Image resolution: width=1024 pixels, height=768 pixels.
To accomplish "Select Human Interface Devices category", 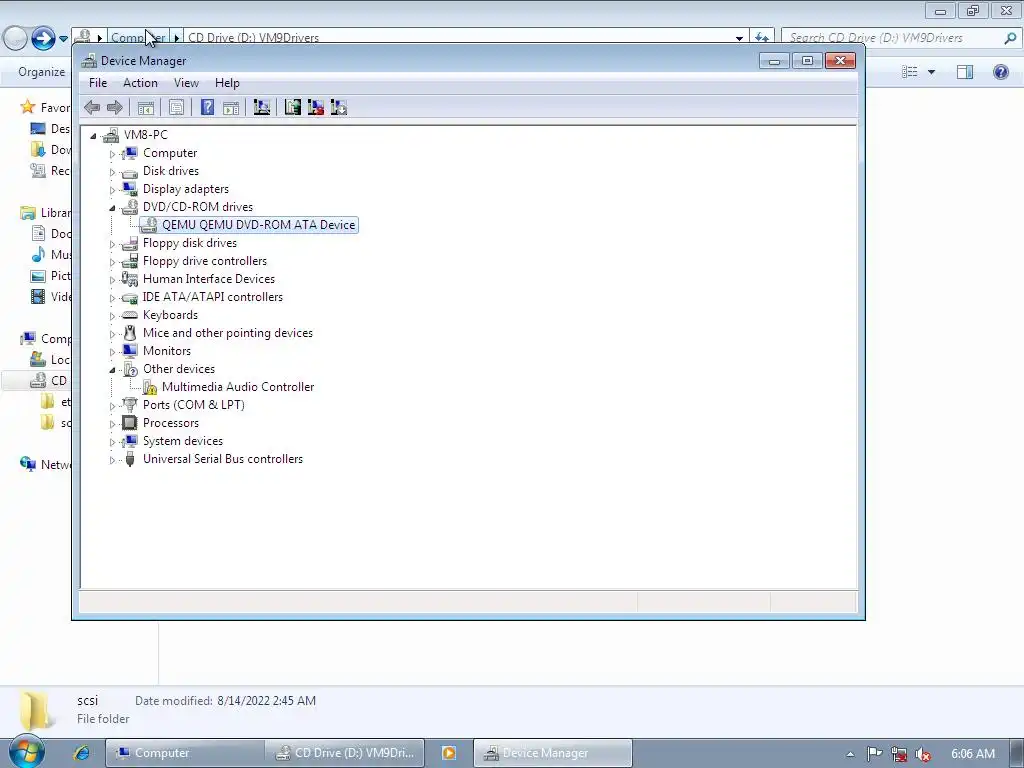I will (209, 279).
